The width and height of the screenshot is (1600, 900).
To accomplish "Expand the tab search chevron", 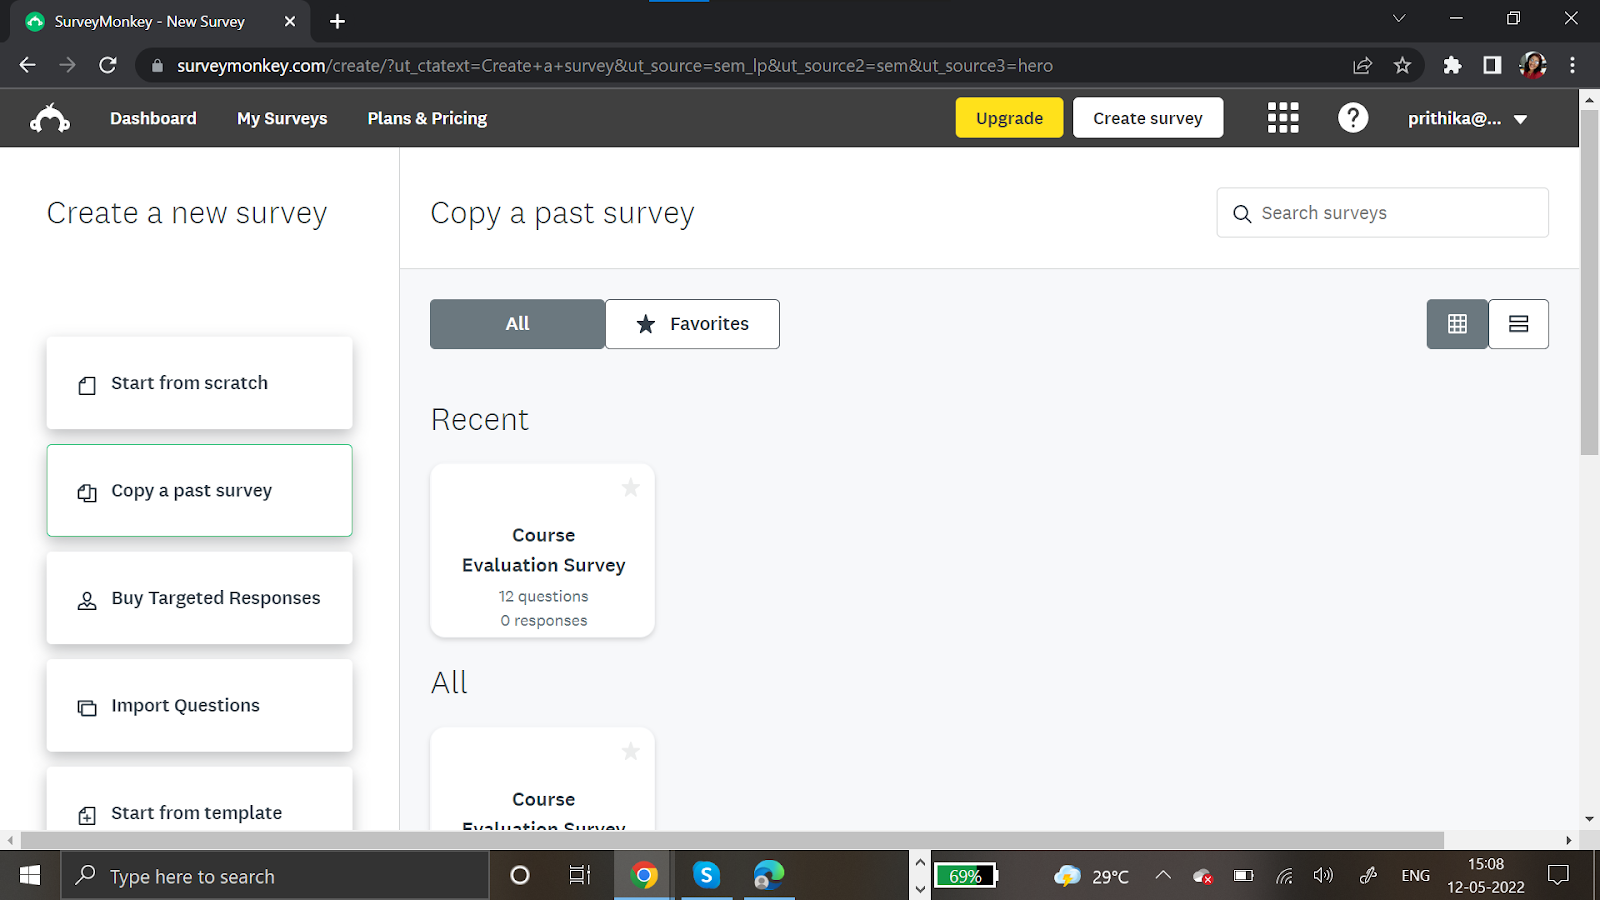I will pos(1399,19).
